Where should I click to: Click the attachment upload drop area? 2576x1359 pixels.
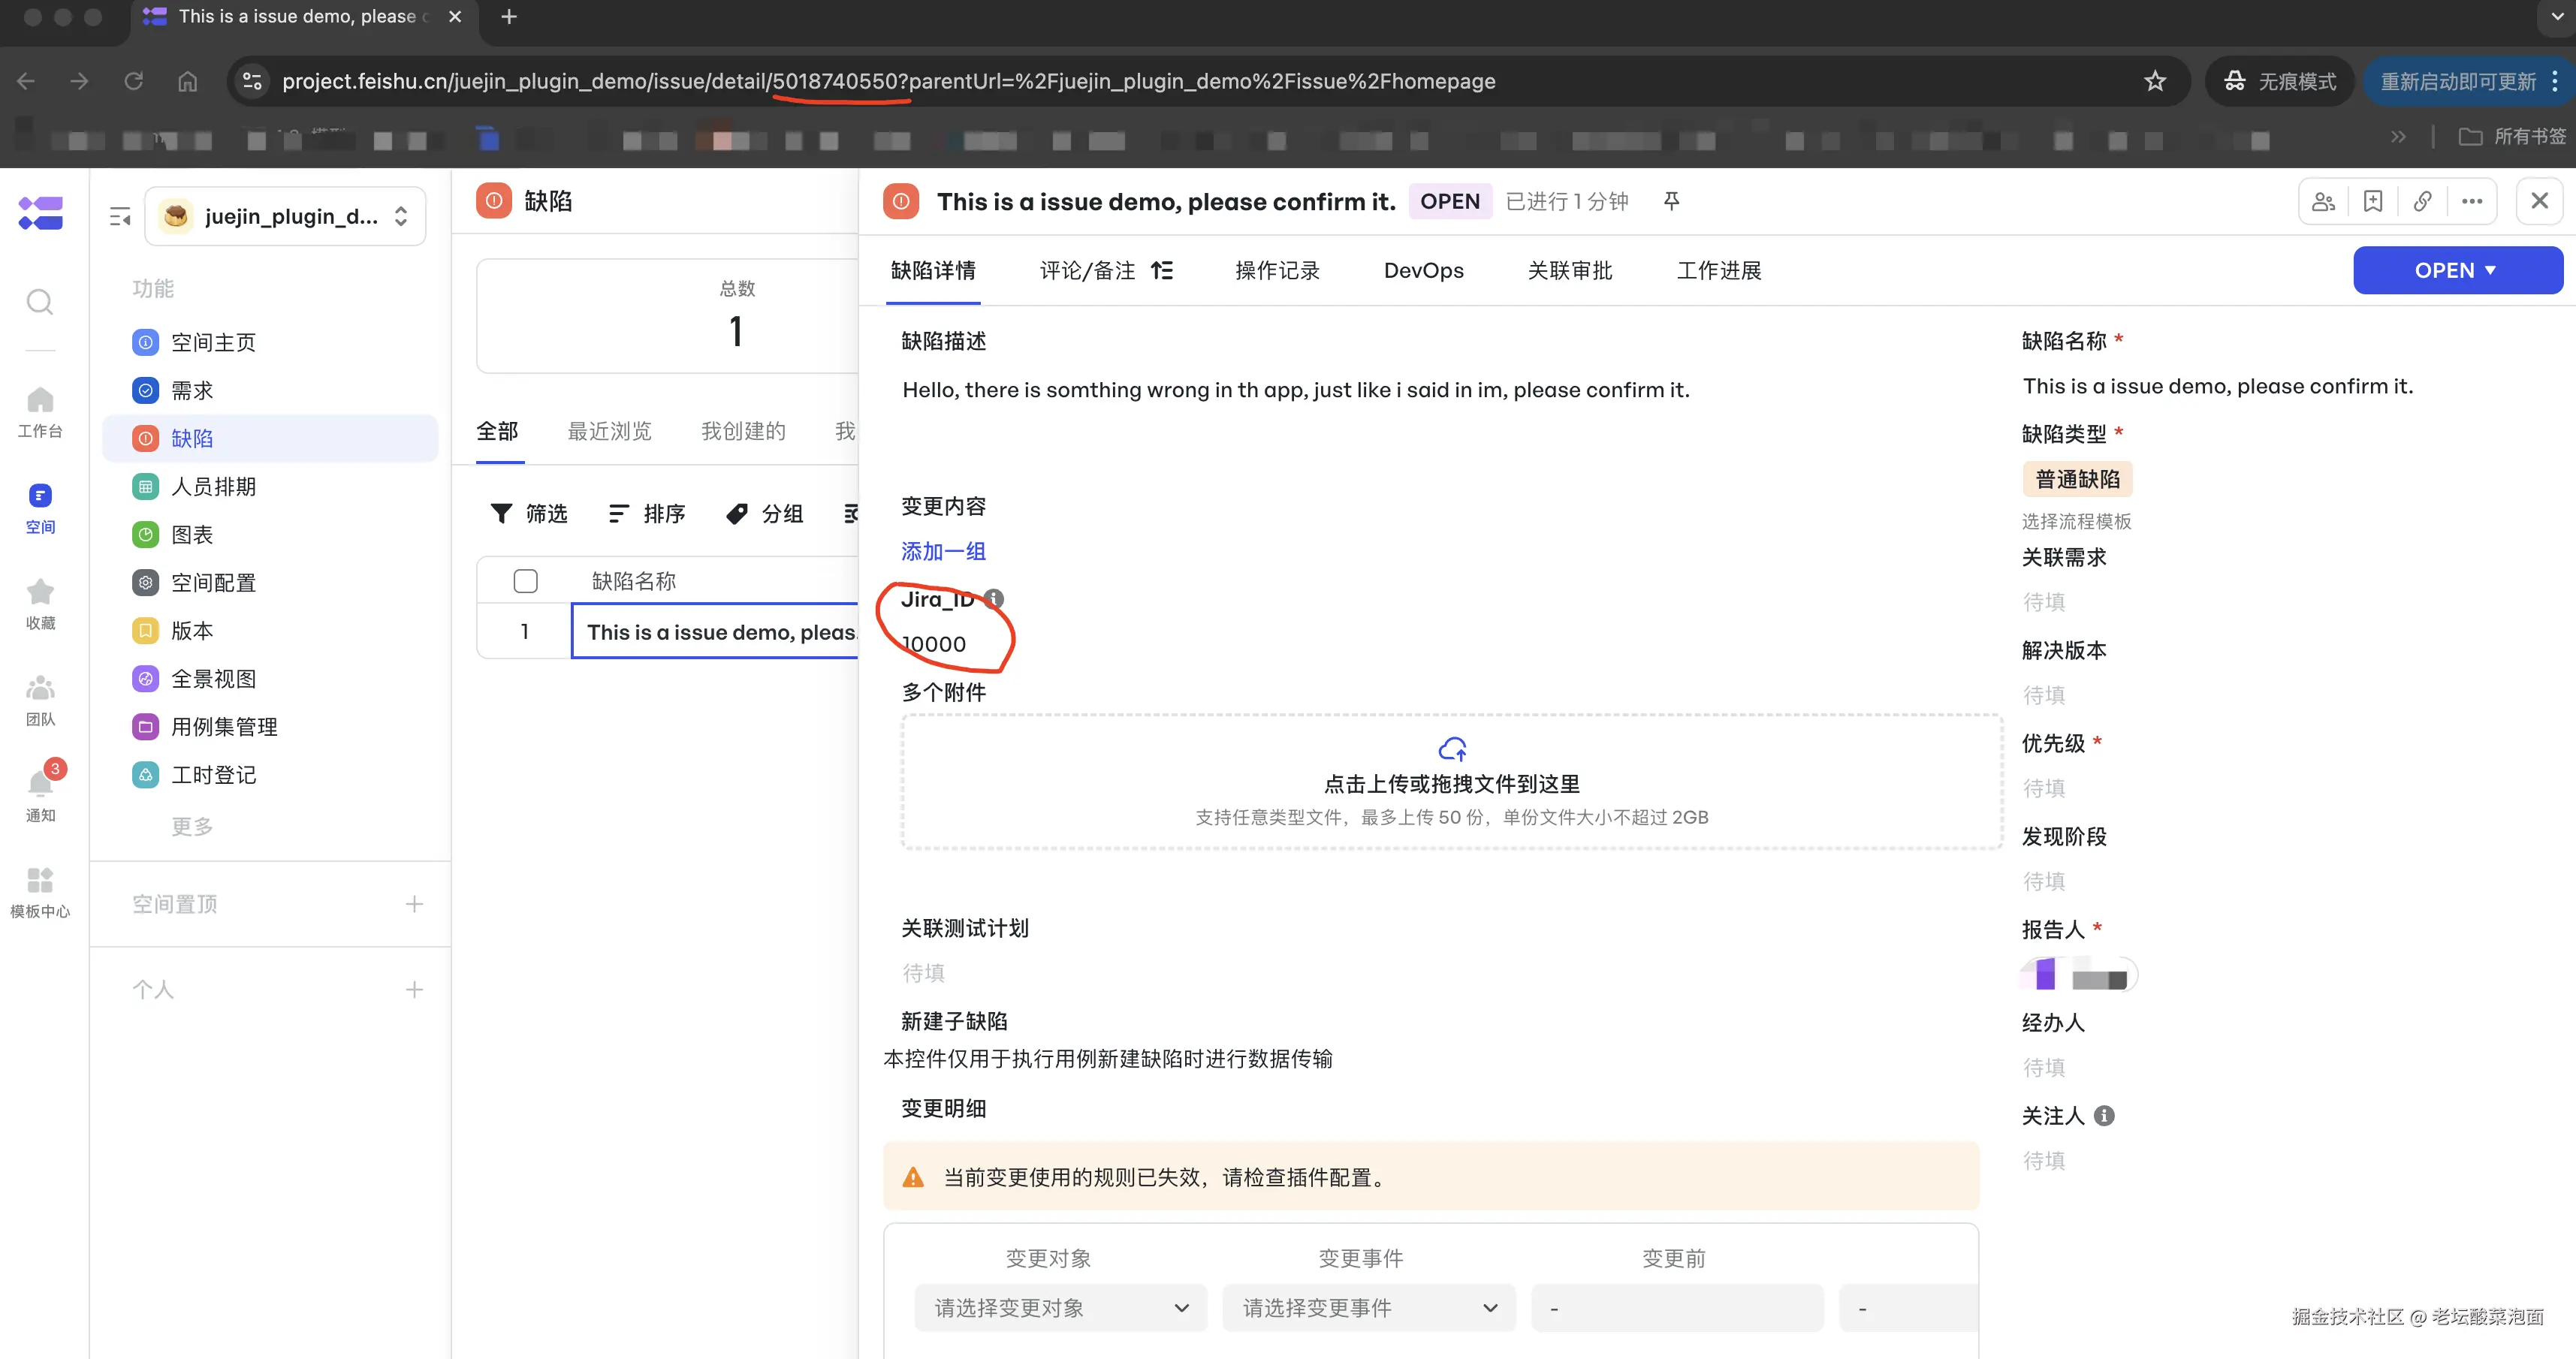coord(1451,782)
